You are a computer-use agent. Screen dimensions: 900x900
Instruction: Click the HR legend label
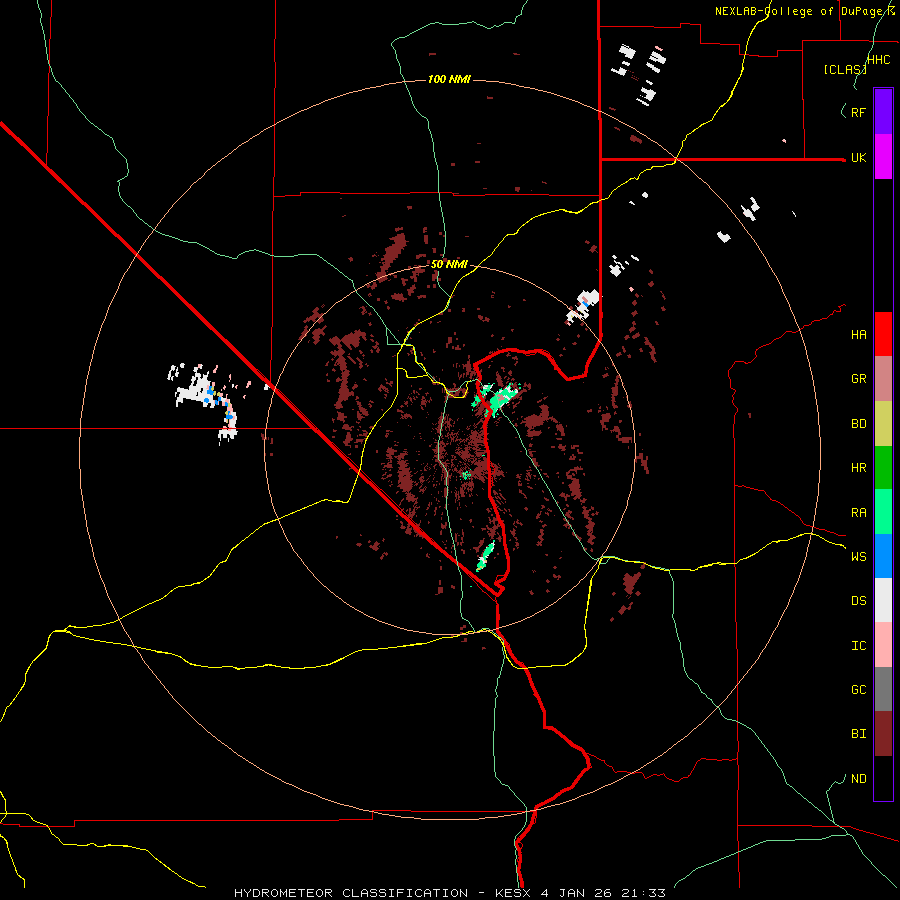tap(858, 468)
